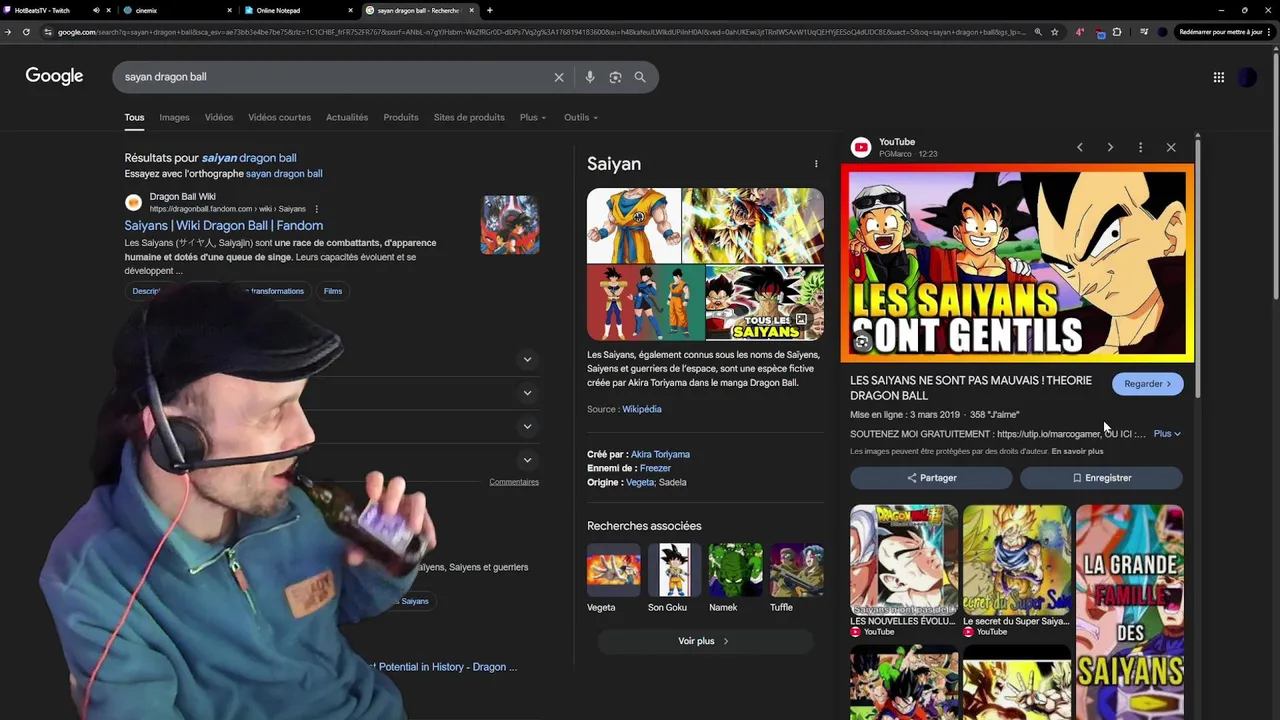The width and height of the screenshot is (1280, 720).
Task: Expand the third People also ask question
Action: point(527,427)
